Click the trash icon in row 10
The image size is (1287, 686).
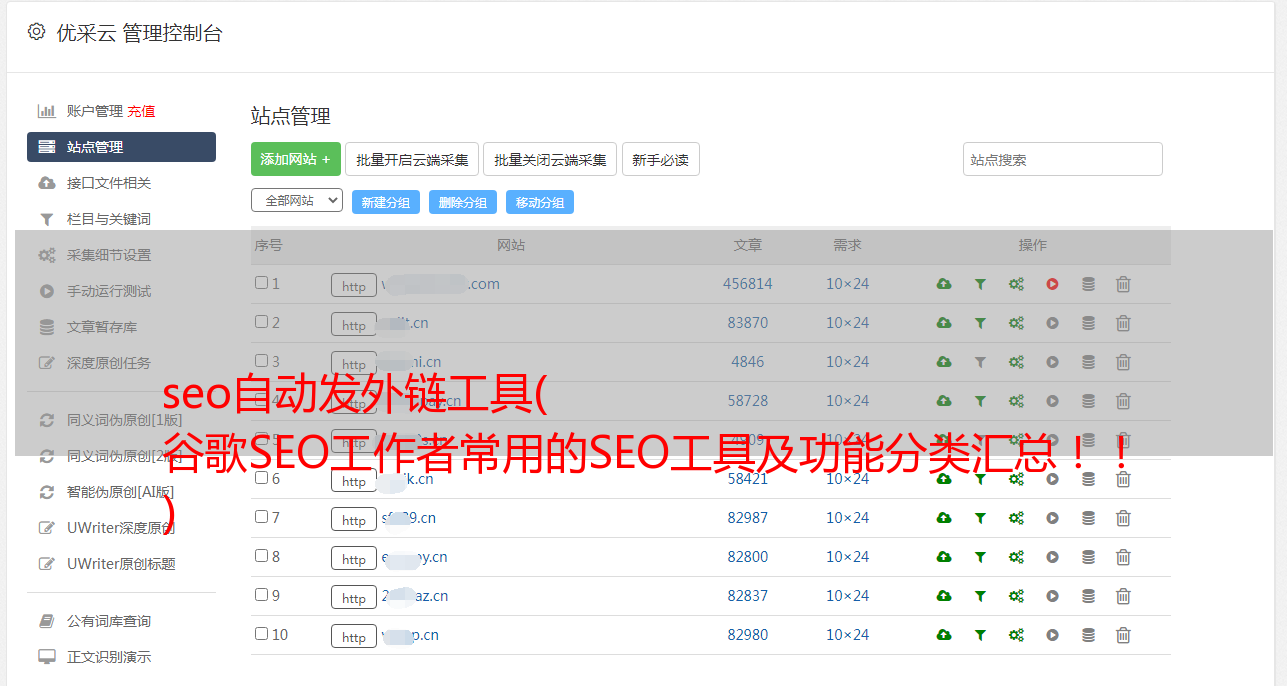pos(1123,635)
